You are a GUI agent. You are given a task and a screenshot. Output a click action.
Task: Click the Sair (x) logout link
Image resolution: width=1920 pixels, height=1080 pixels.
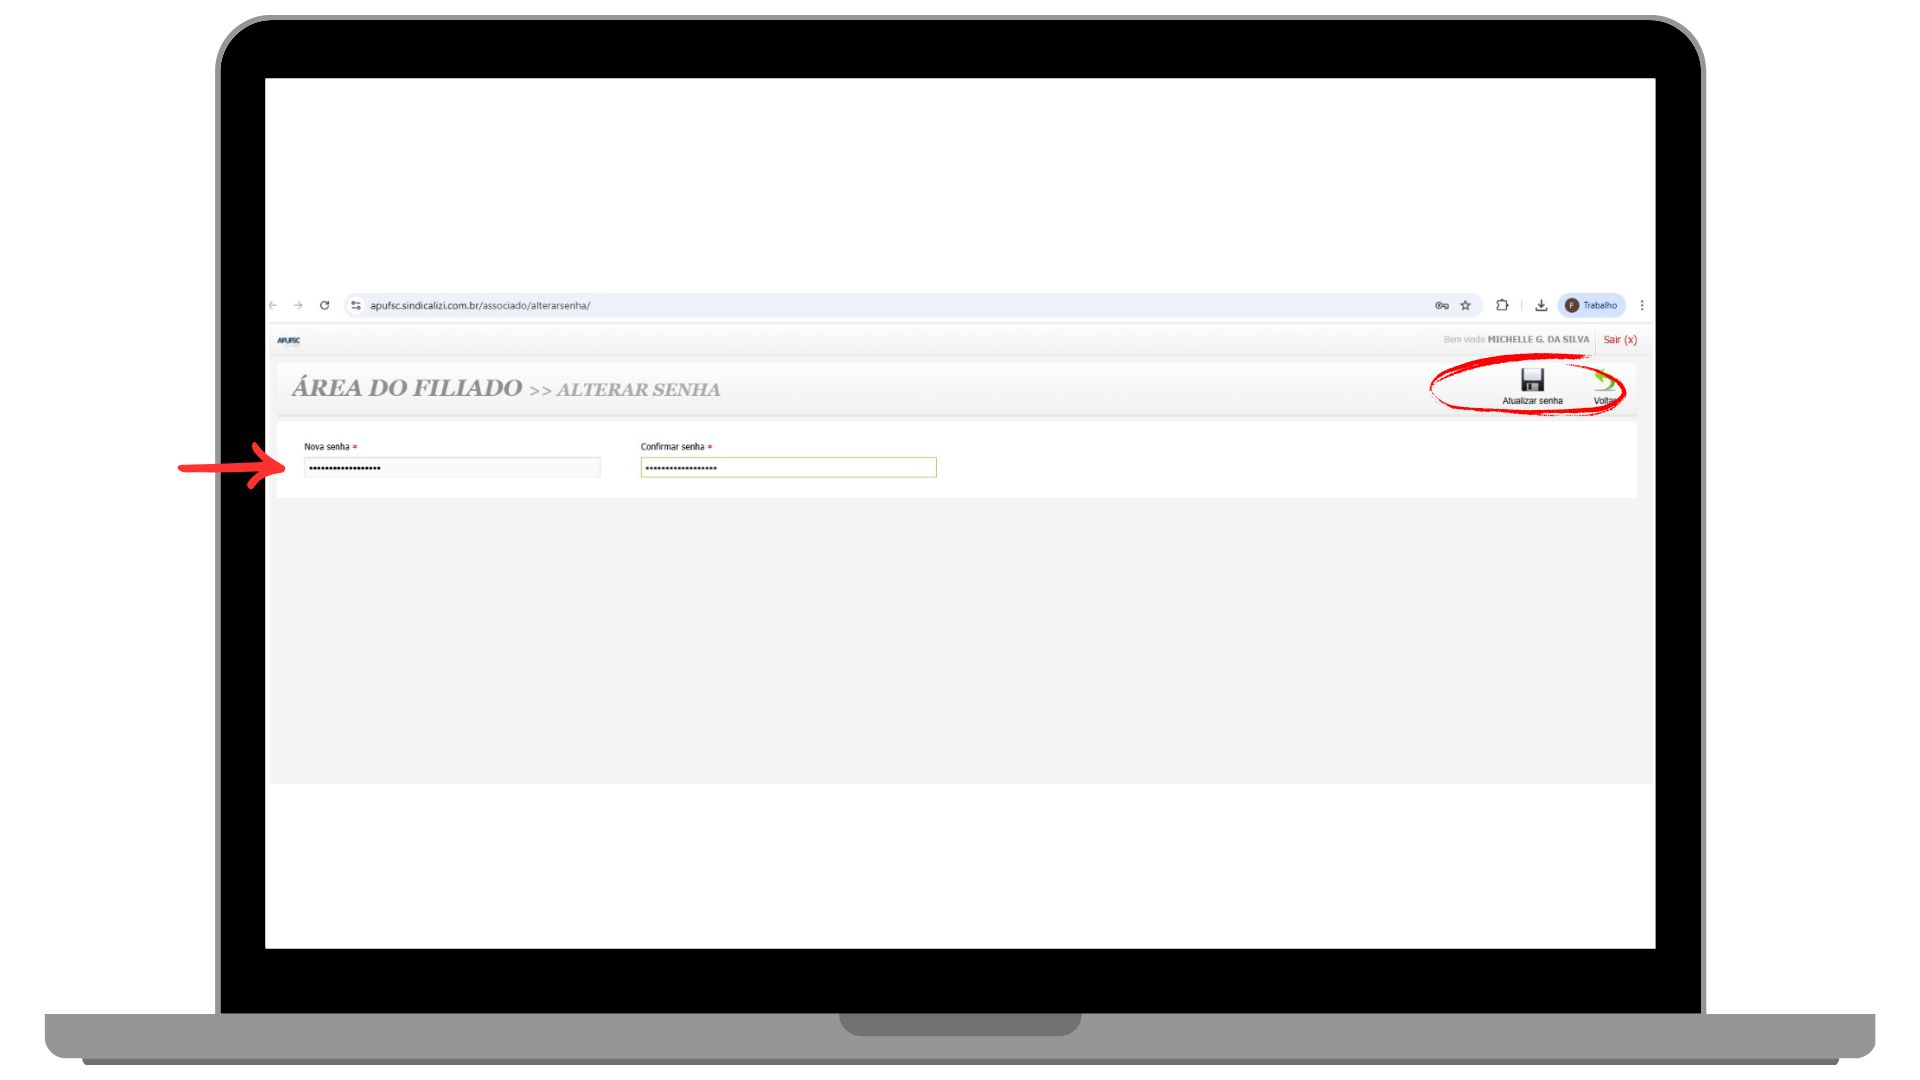pyautogui.click(x=1619, y=340)
